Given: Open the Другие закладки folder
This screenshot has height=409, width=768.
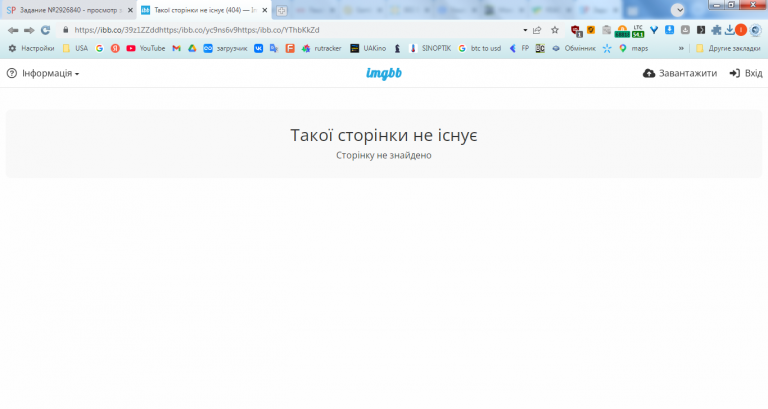Looking at the screenshot, I should point(728,48).
